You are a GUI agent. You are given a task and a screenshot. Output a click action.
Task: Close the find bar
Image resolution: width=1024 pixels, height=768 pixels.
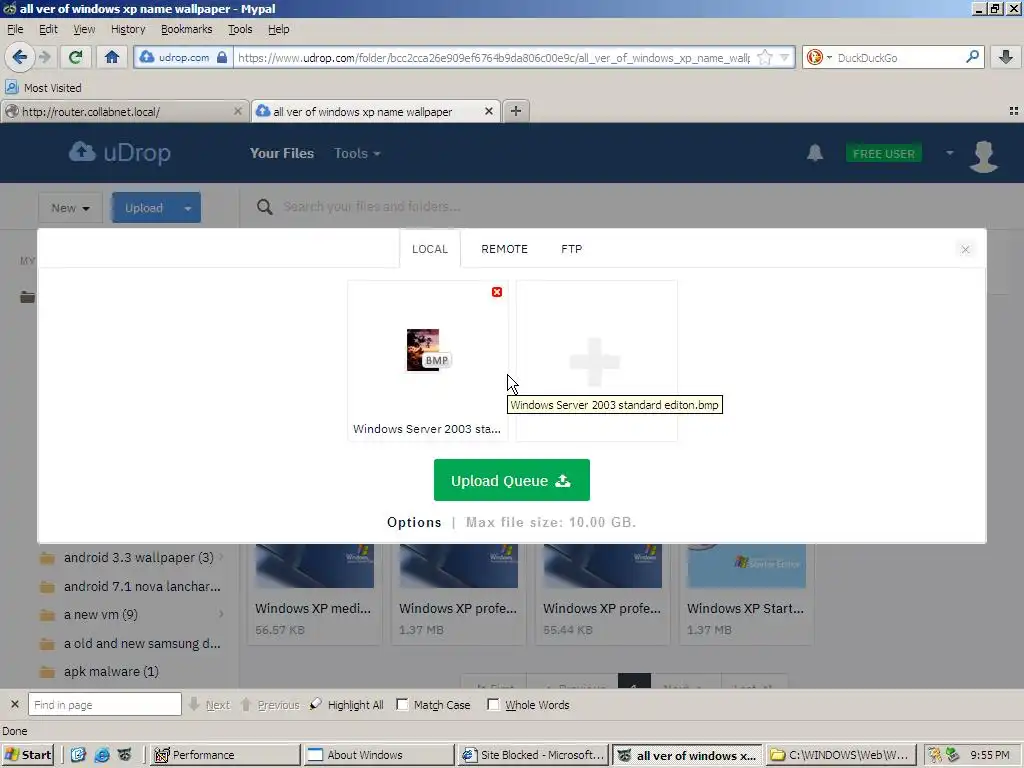click(x=14, y=705)
